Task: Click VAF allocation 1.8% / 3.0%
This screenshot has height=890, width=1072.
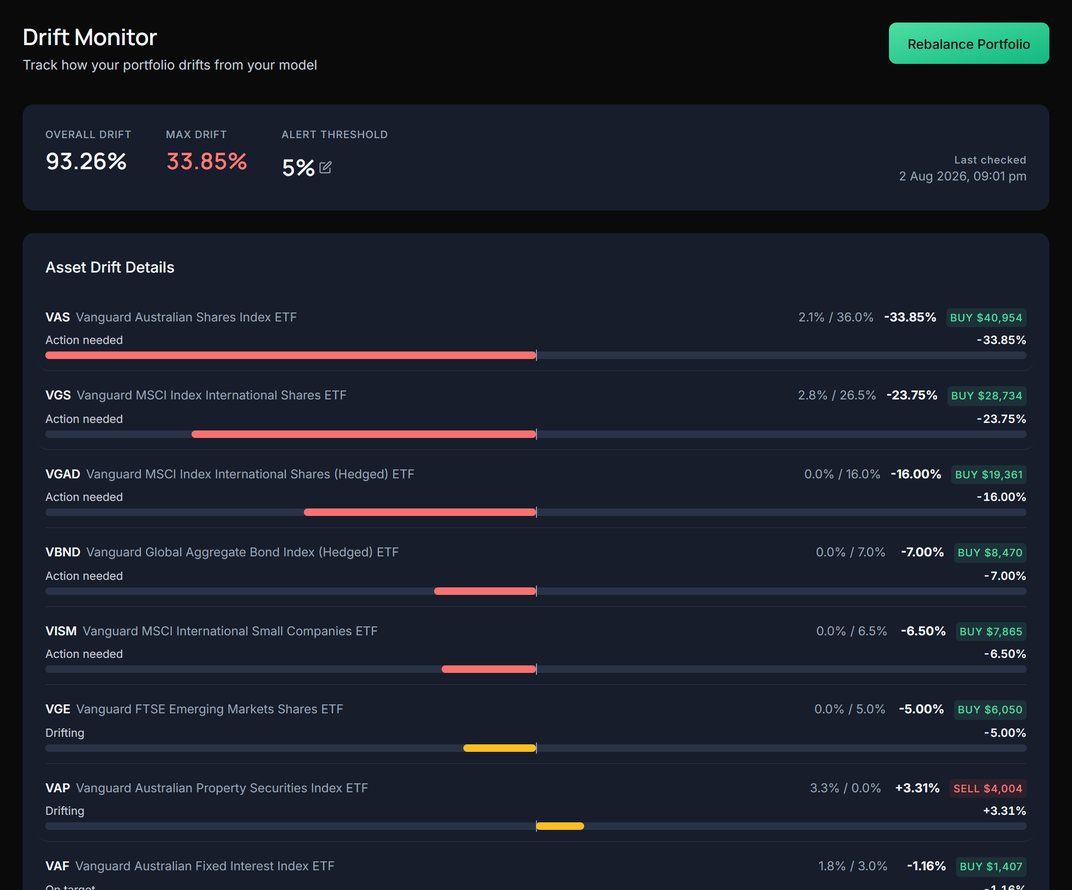Action: [853, 866]
